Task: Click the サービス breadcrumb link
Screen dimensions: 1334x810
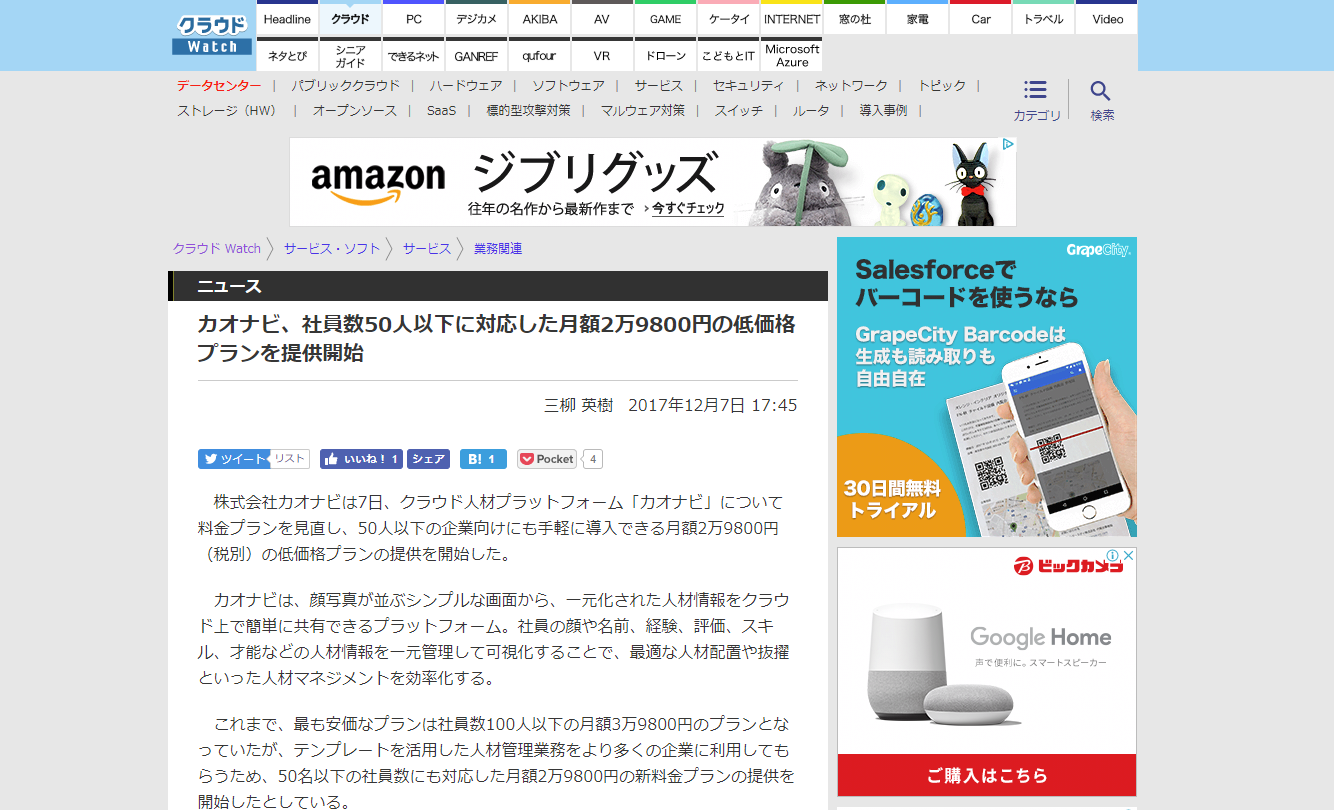Action: (x=427, y=249)
